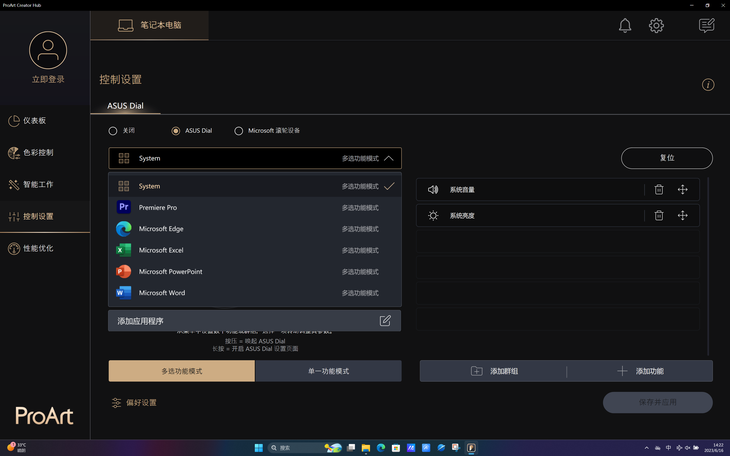
Task: Click the ProArt Creator Hub taskbar icon
Action: [x=471, y=448]
